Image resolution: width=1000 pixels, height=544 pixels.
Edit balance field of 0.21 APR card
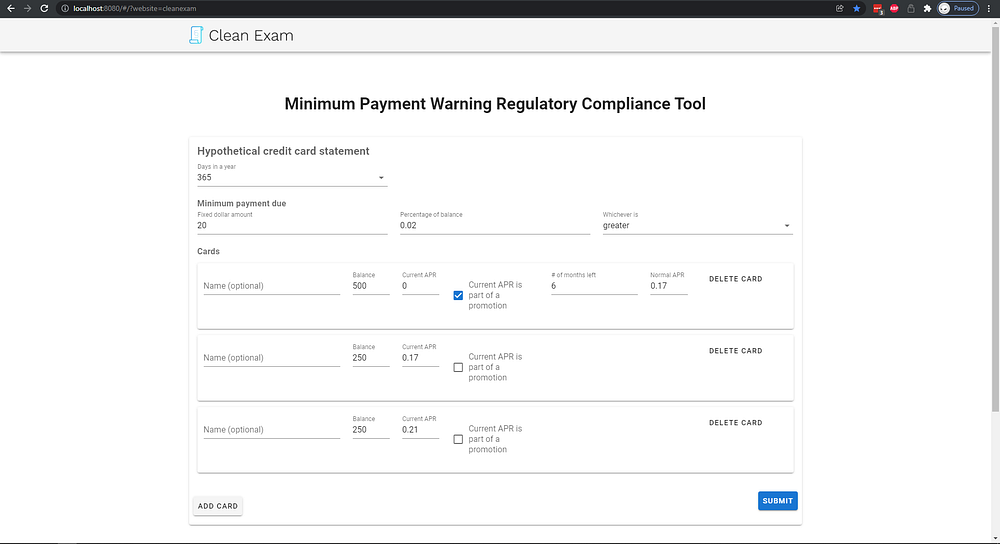pos(371,430)
